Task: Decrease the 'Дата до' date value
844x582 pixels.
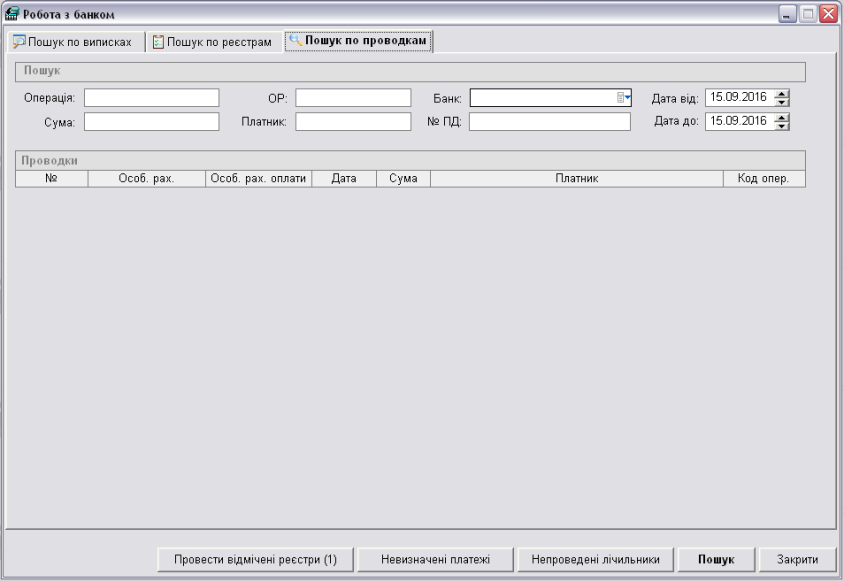Action: (x=782, y=125)
